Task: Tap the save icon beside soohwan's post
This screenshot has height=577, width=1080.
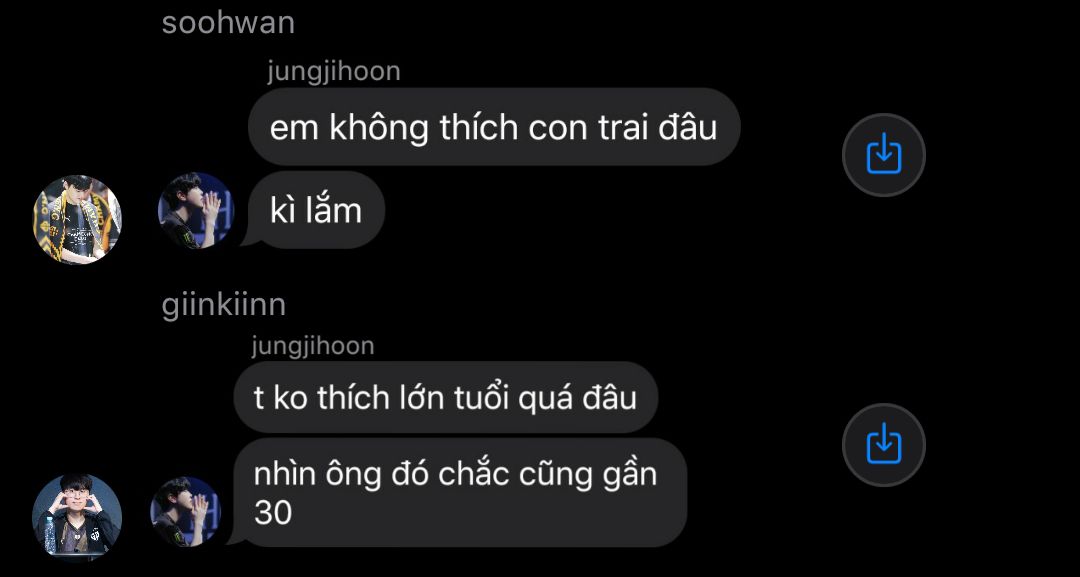Action: (884, 155)
